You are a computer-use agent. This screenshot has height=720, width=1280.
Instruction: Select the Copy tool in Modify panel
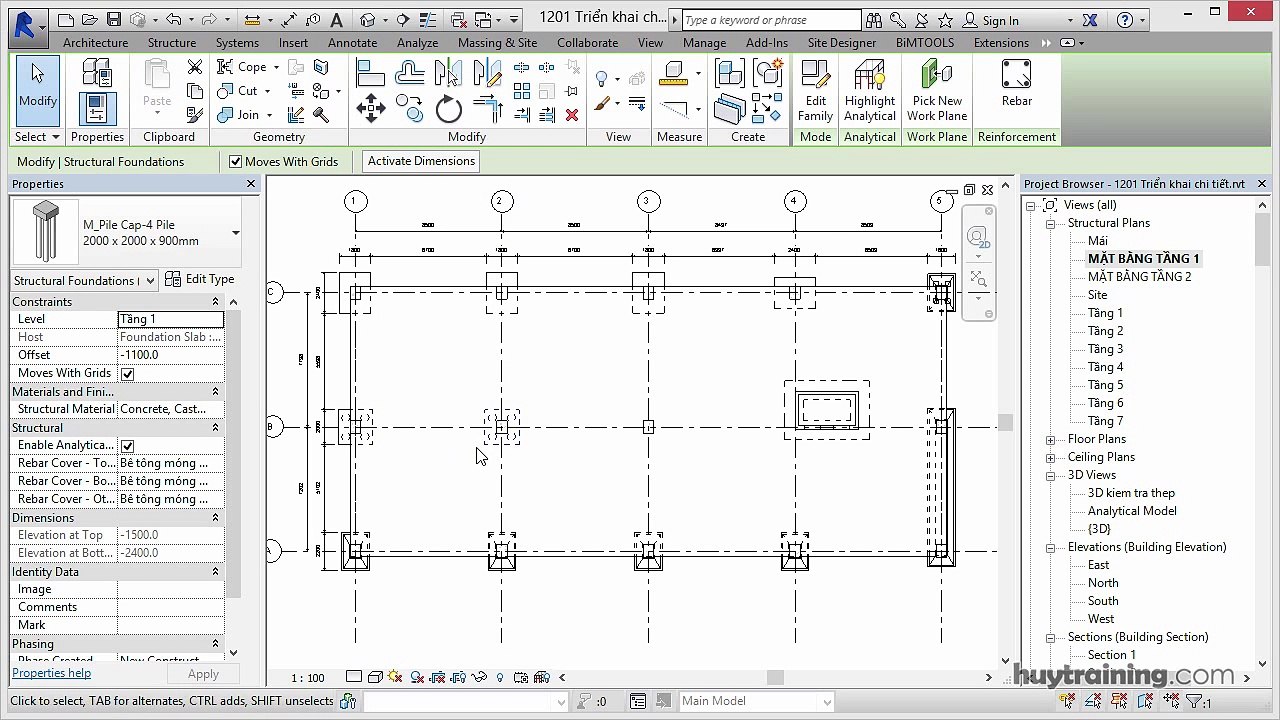409,108
